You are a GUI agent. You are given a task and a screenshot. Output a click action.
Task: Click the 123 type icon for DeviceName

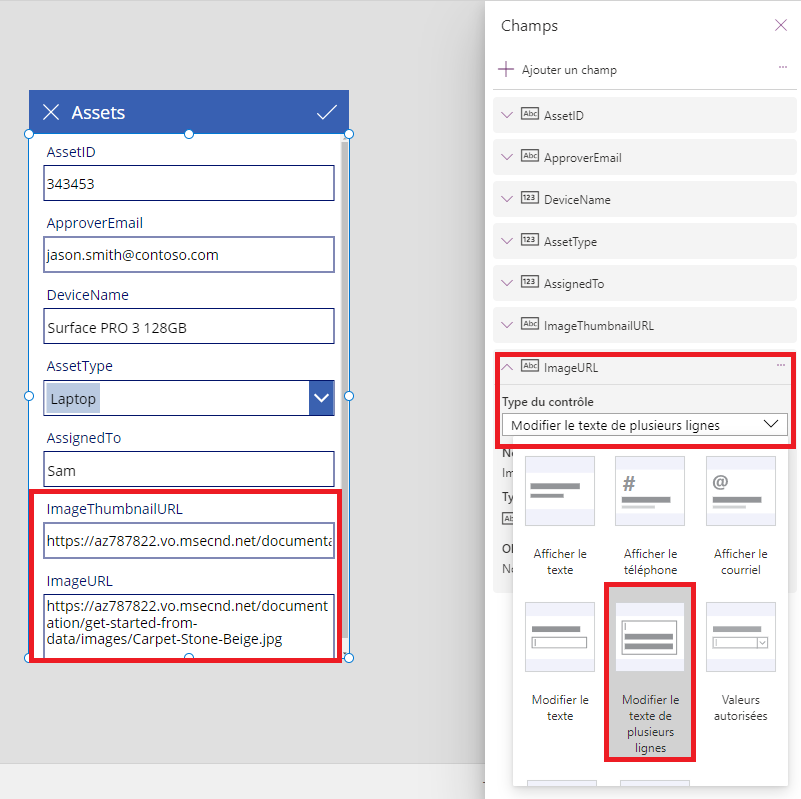[530, 197]
